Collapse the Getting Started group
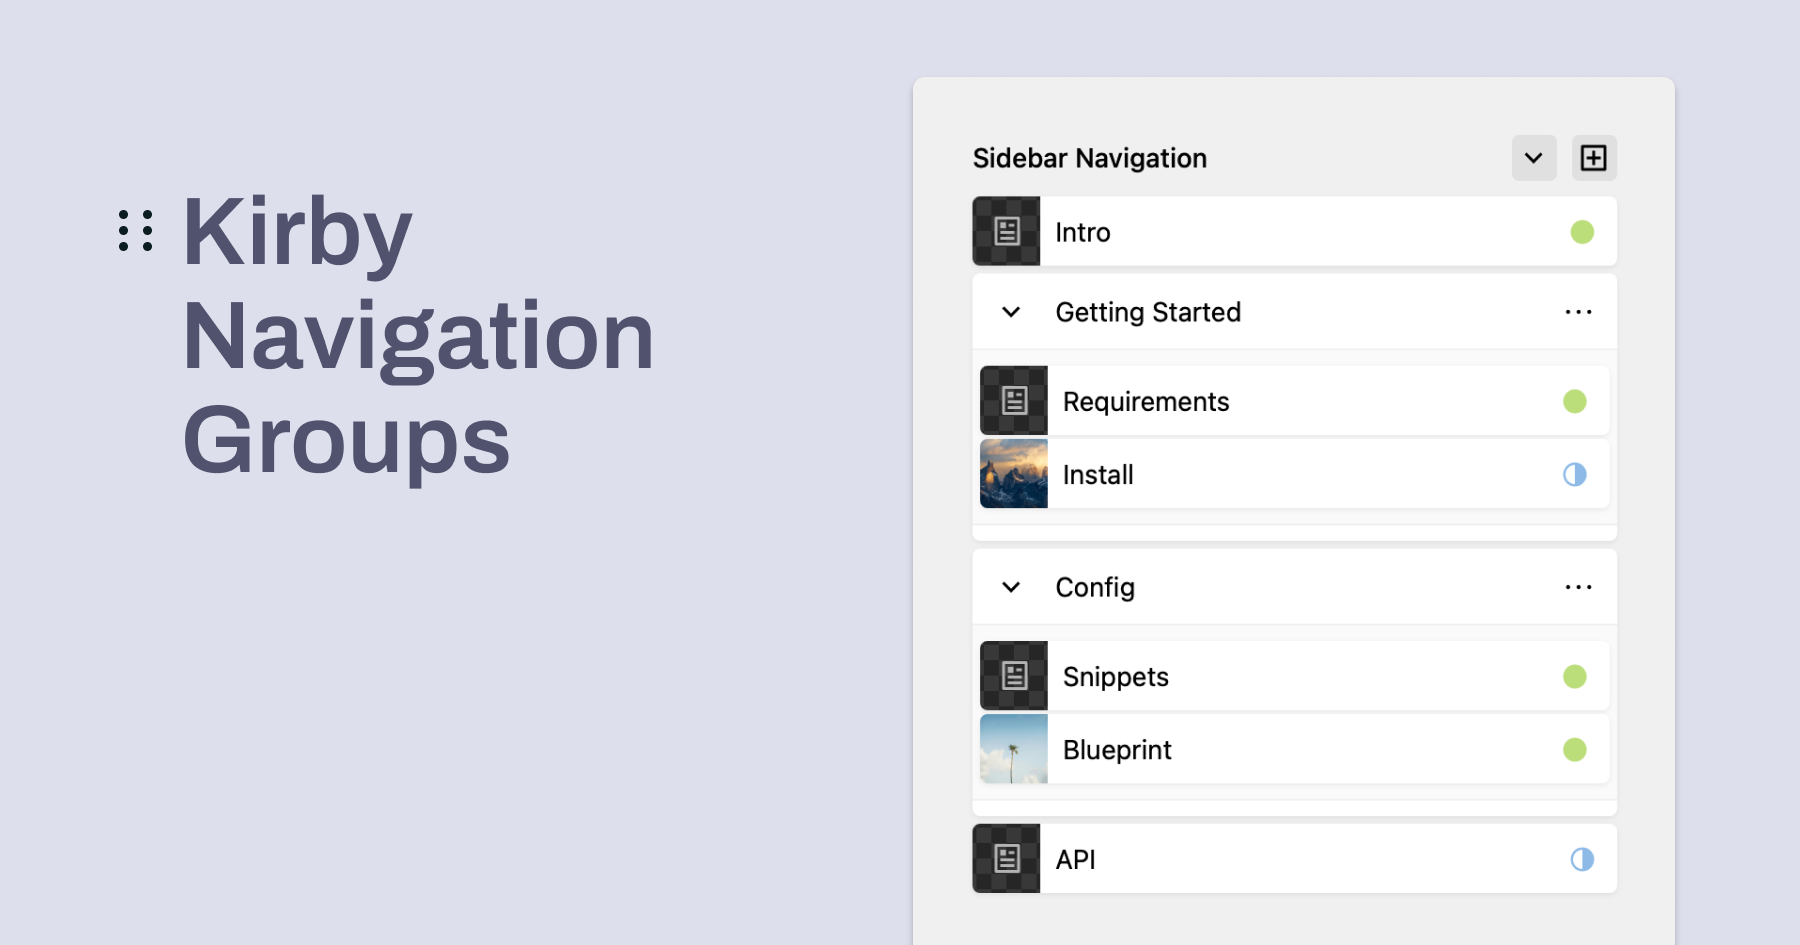The width and height of the screenshot is (1800, 945). (x=1010, y=311)
